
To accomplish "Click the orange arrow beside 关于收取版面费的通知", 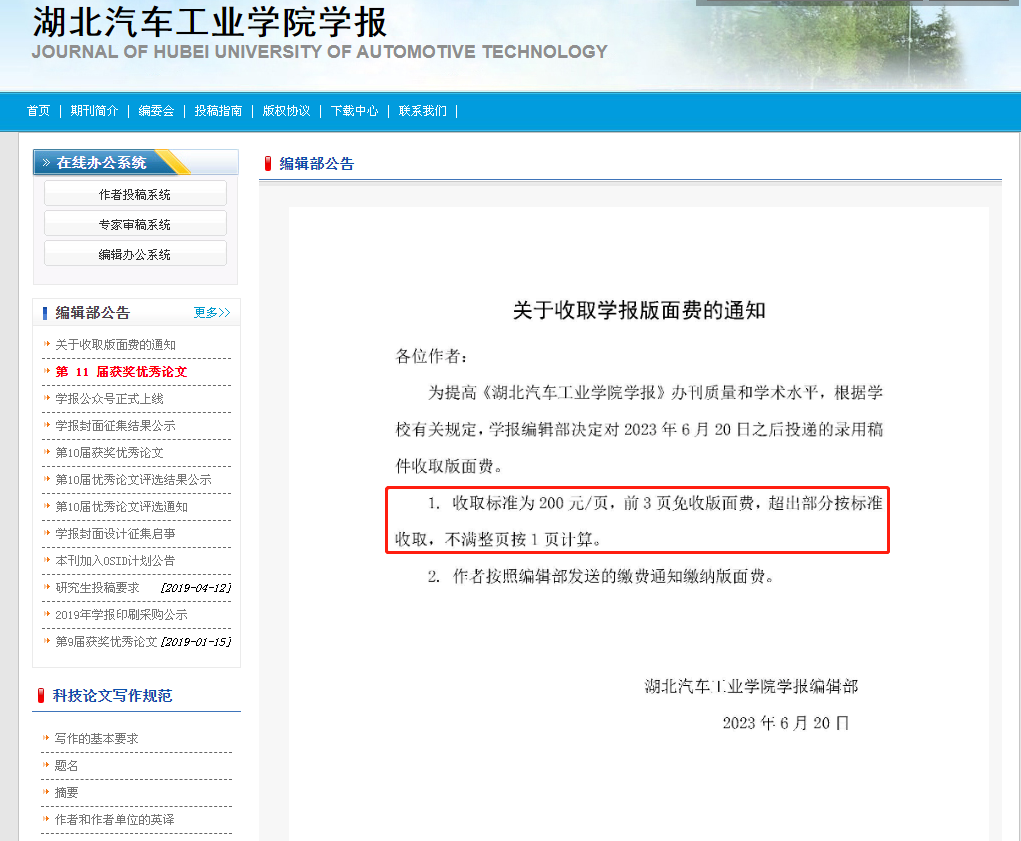I will pos(47,344).
